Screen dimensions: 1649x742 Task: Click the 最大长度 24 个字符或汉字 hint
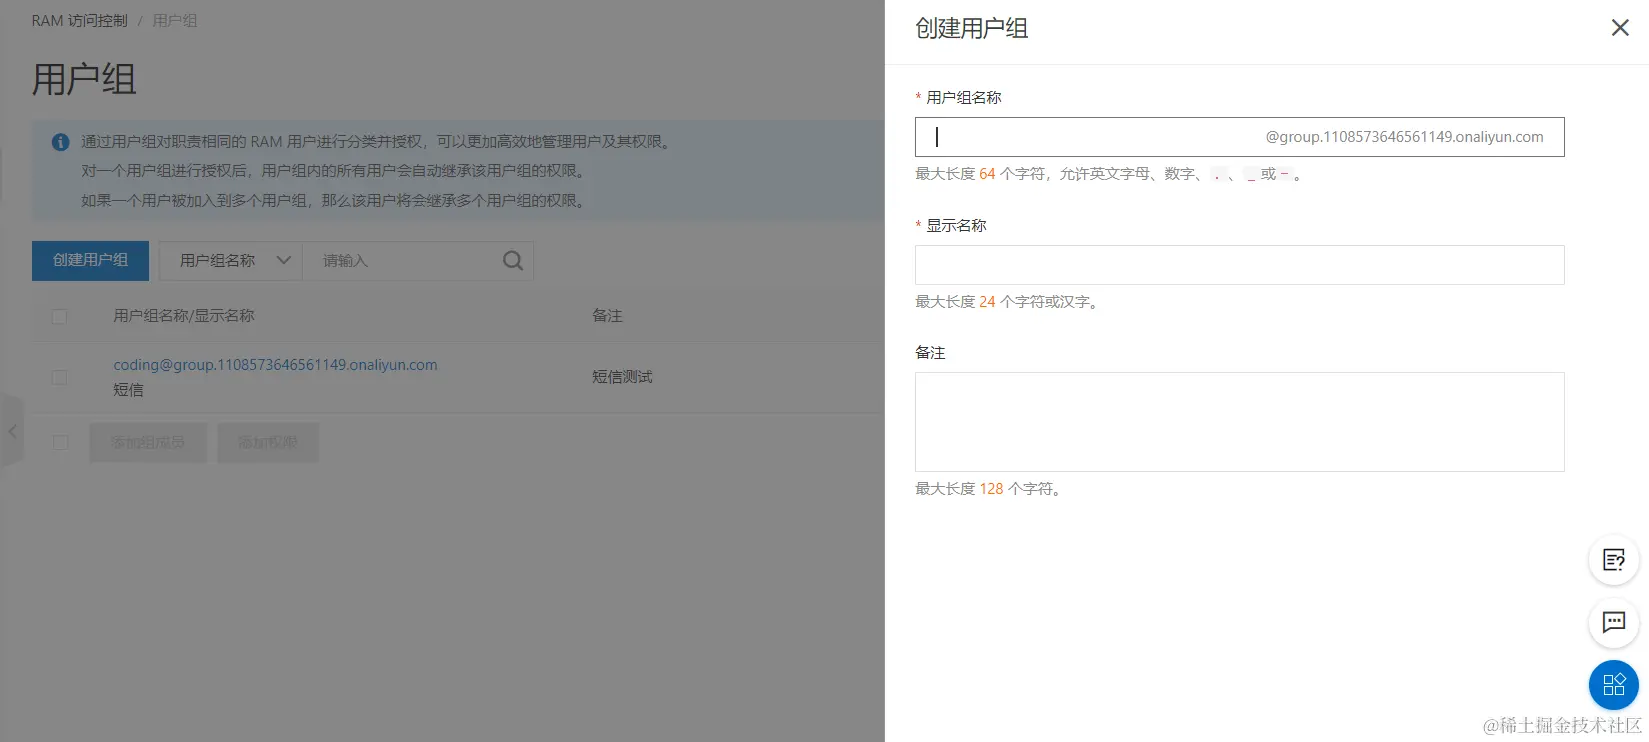click(1009, 302)
